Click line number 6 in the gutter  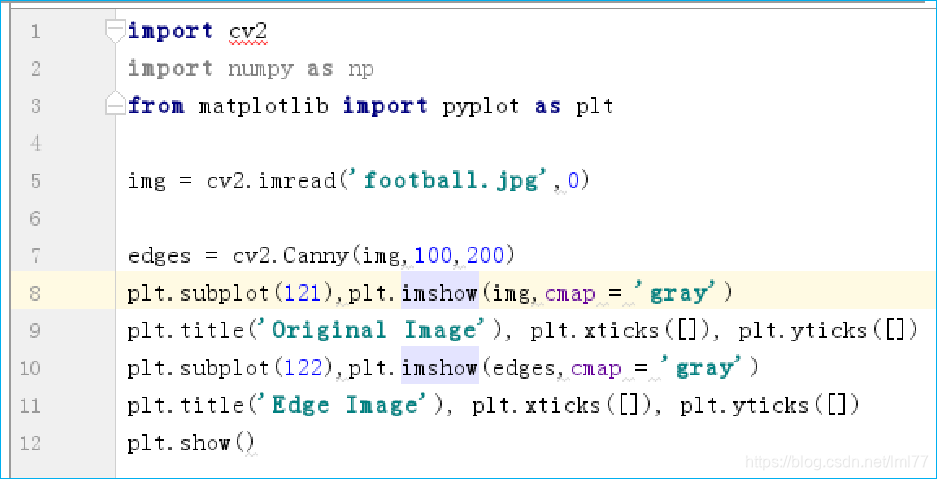[x=35, y=219]
